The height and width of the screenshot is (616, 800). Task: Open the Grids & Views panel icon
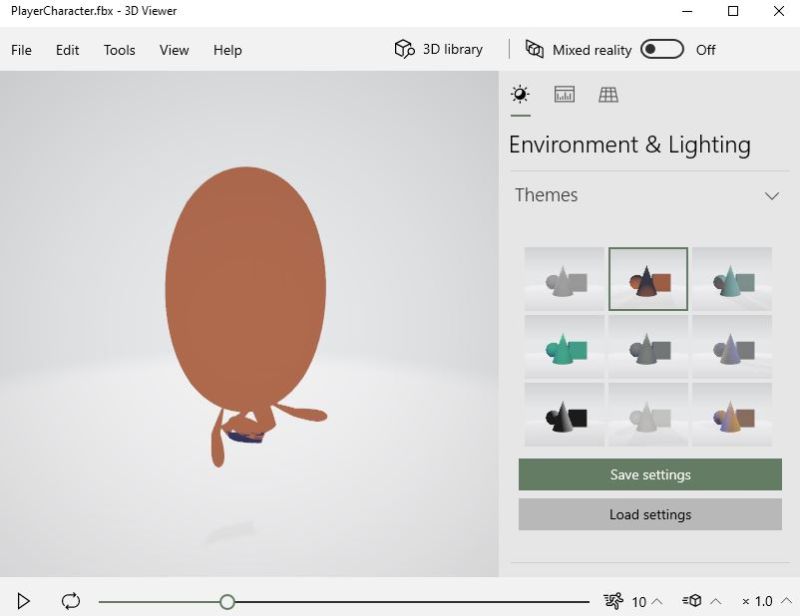click(608, 94)
